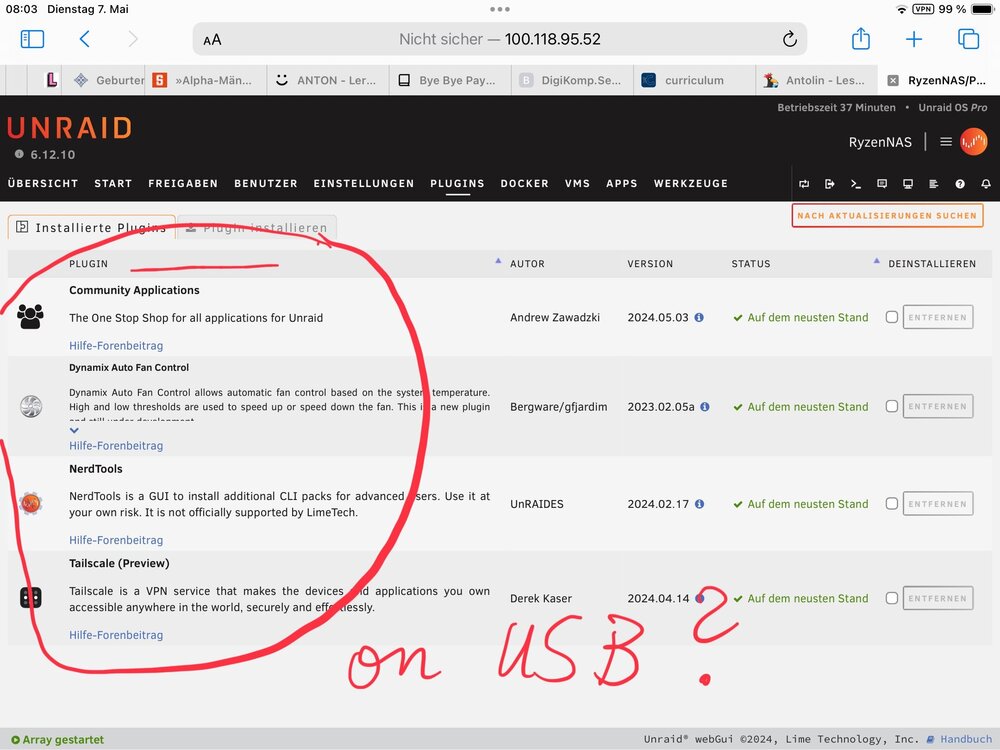Open the APPS menu item
Screen dimensions: 1000x750
click(x=622, y=184)
